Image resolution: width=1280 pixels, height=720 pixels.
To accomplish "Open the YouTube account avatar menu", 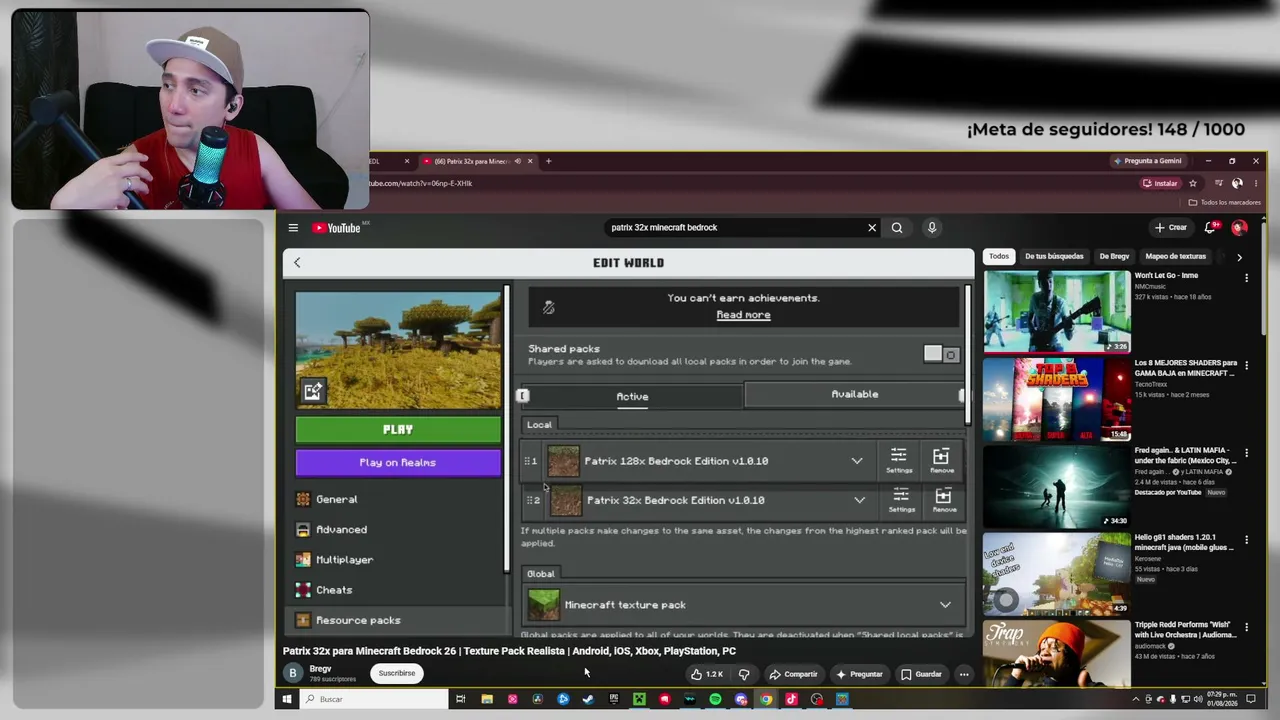I will 1240,228.
